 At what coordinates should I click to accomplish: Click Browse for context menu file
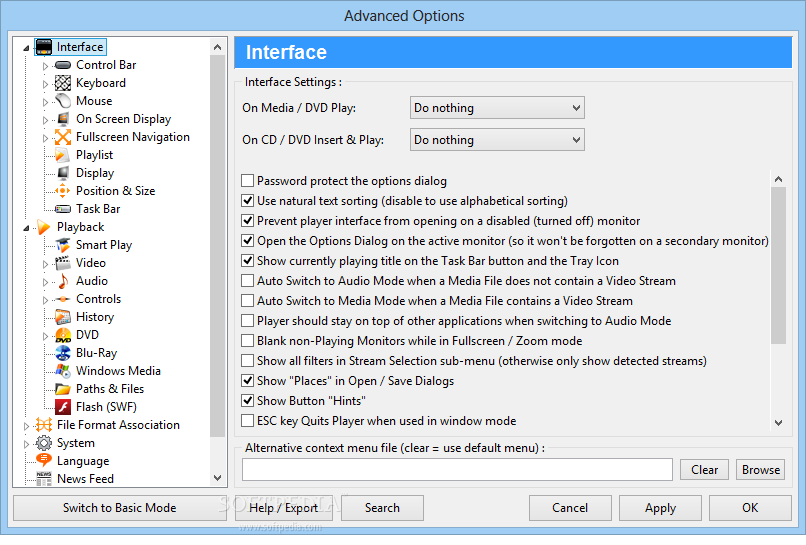[761, 469]
